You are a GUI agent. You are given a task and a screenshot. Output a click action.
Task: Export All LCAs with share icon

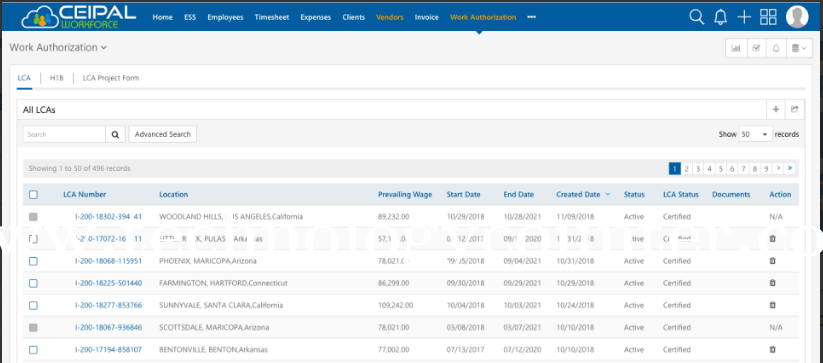point(795,109)
